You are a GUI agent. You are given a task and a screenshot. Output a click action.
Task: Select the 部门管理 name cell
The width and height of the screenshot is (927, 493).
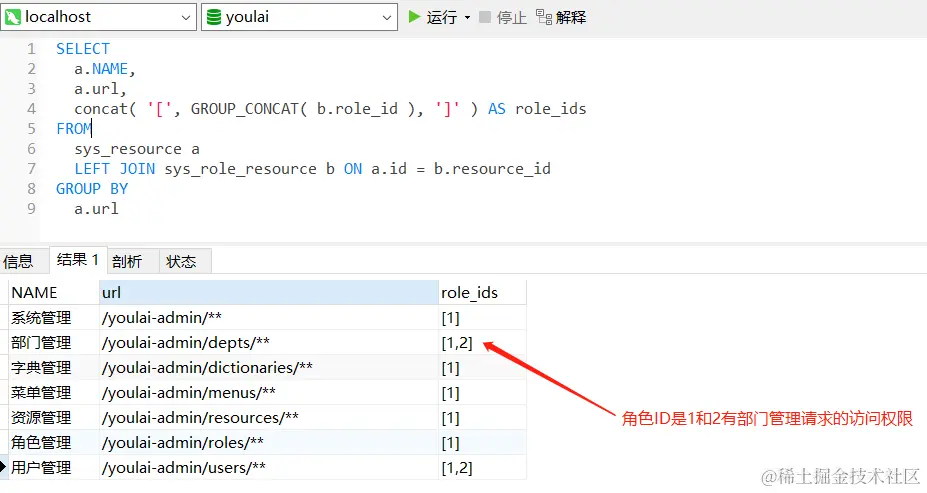(54, 342)
